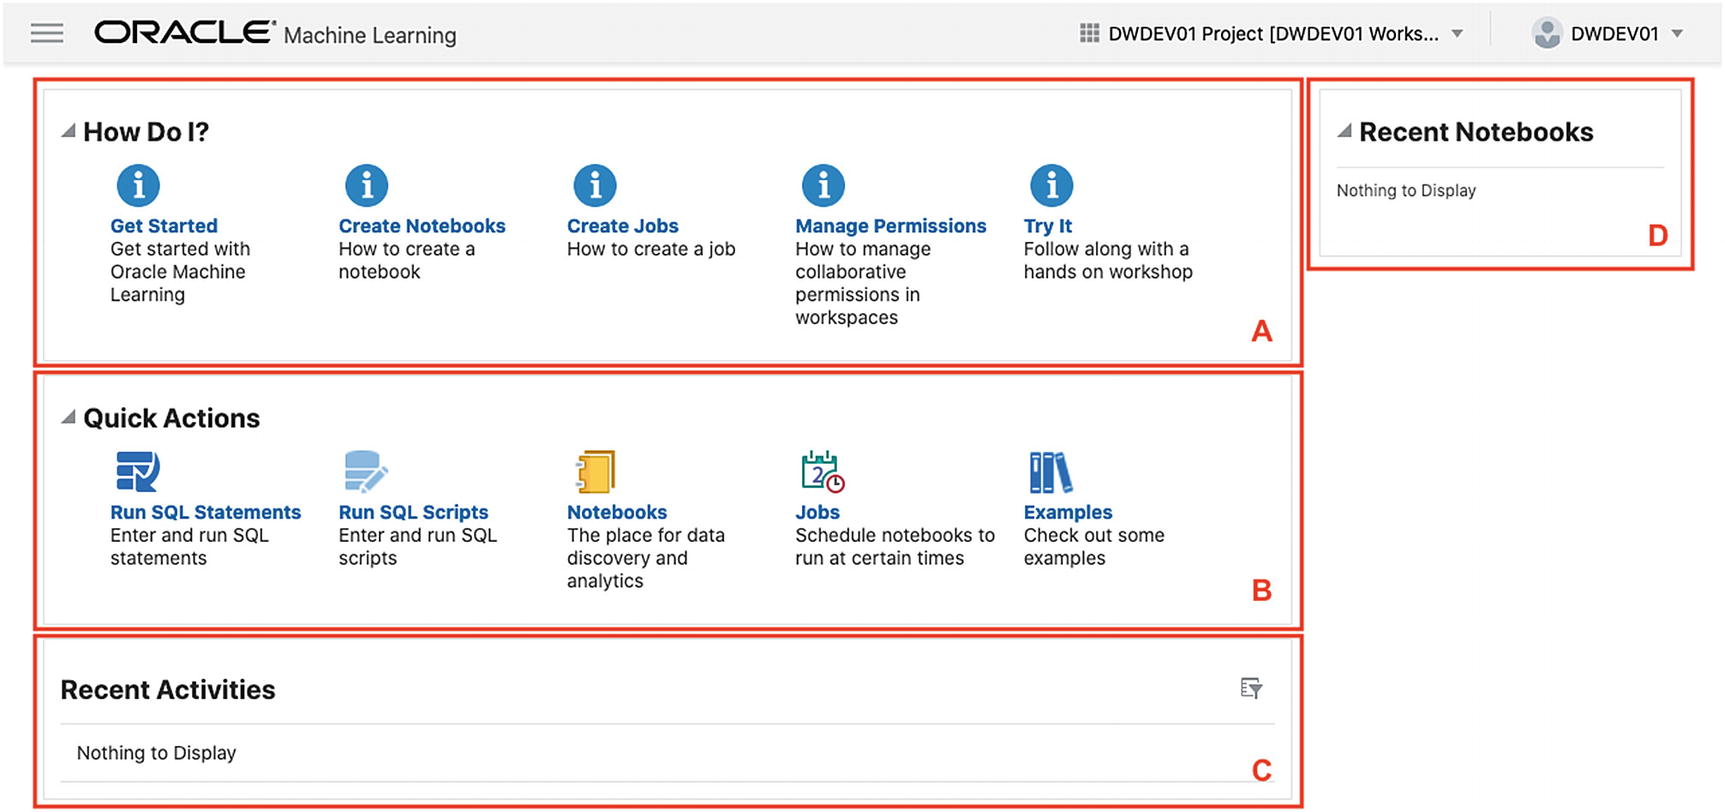Open the Run SQL Scripts link
This screenshot has width=1725, height=812.
(x=413, y=512)
